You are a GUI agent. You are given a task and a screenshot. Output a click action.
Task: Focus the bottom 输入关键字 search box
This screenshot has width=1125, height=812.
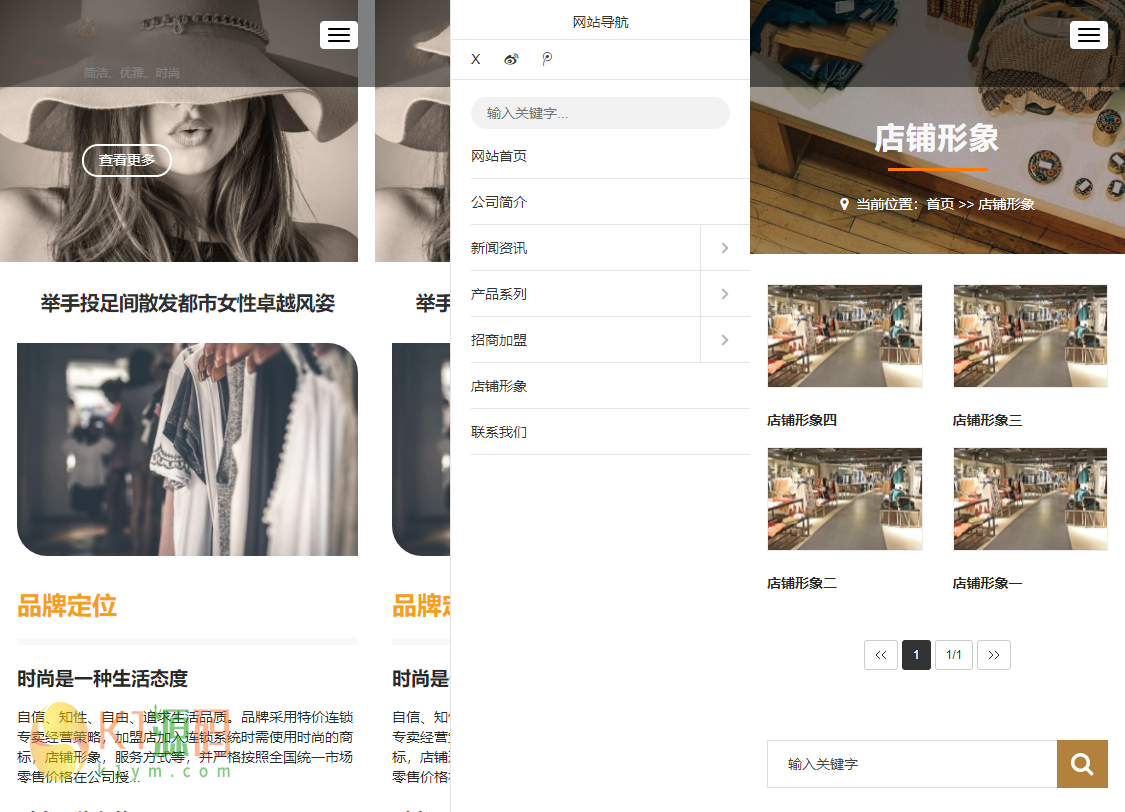click(x=912, y=764)
